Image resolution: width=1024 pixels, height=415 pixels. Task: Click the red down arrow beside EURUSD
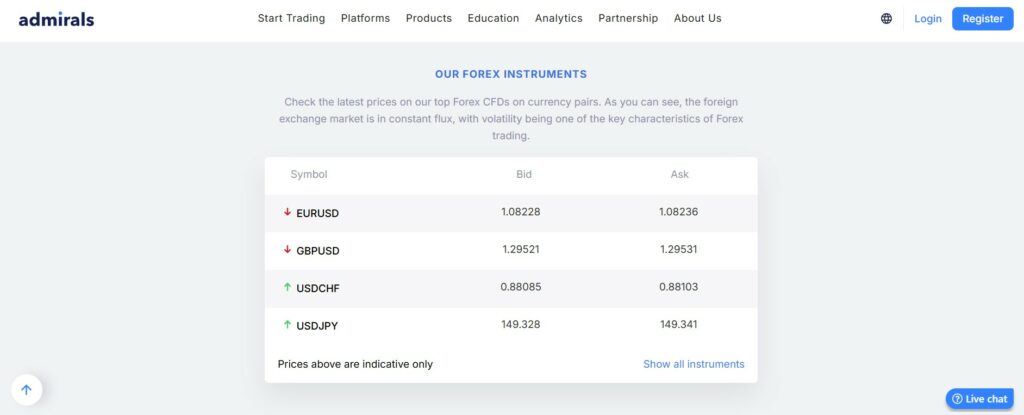[x=287, y=212]
